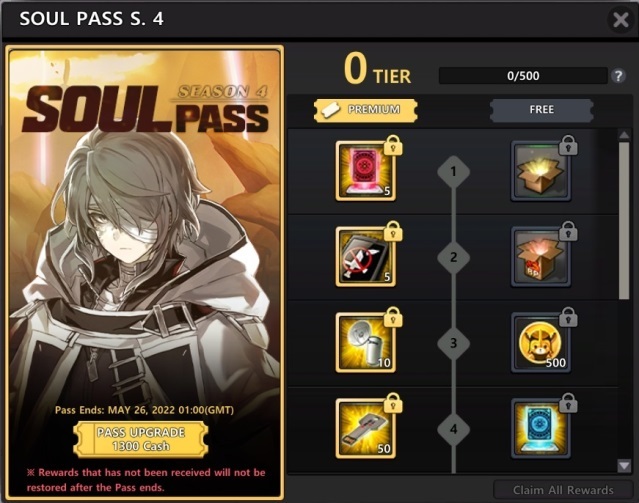Select the tier 2 premium black card reward

click(366, 257)
